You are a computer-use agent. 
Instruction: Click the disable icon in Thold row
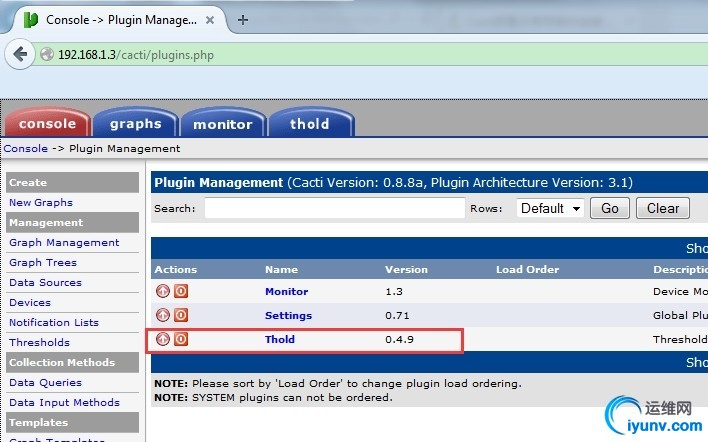181,339
